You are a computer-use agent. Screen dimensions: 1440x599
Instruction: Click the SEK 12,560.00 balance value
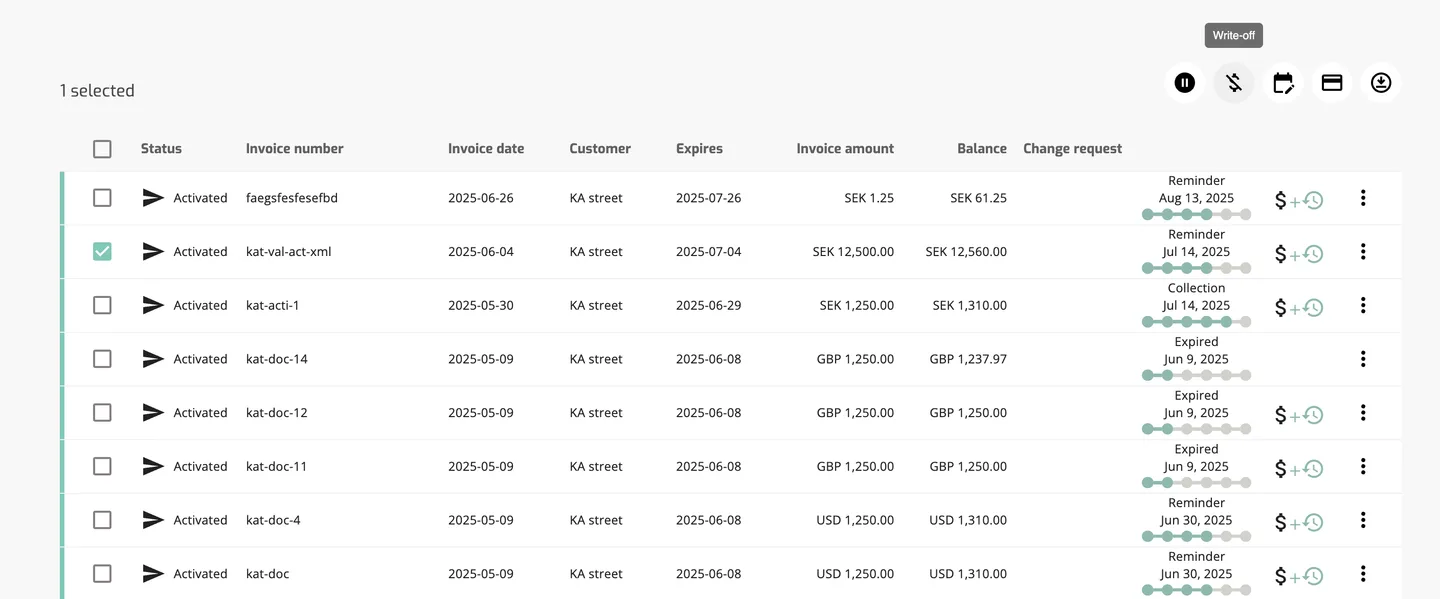966,252
